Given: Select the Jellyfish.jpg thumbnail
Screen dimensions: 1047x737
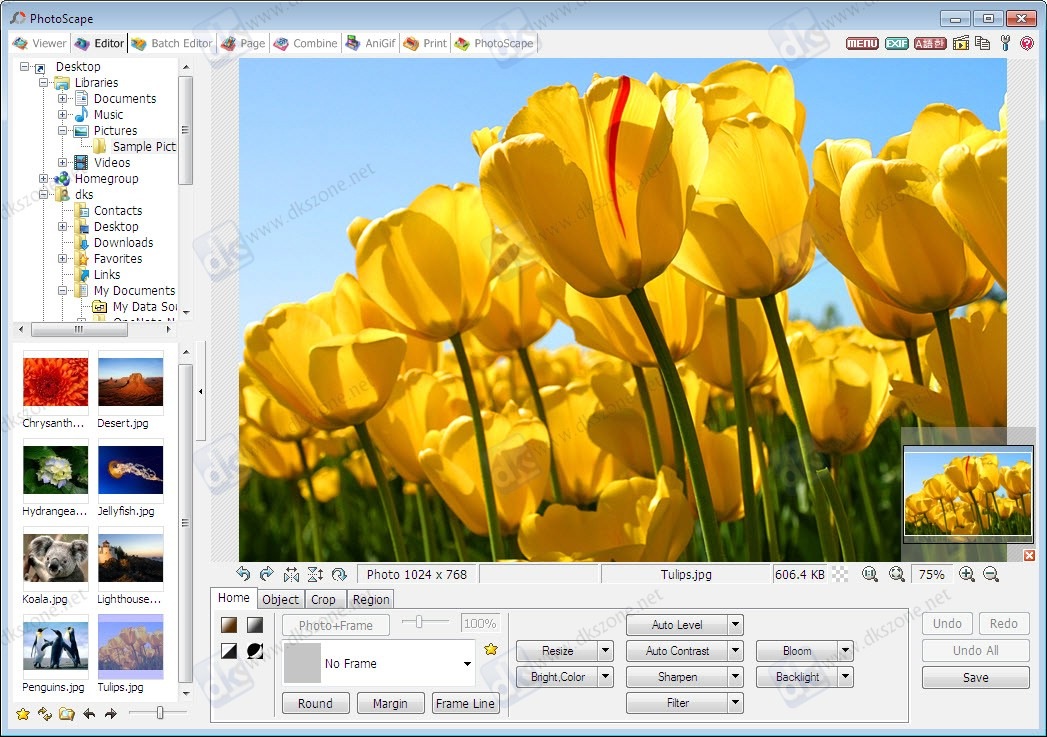Looking at the screenshot, I should point(130,470).
